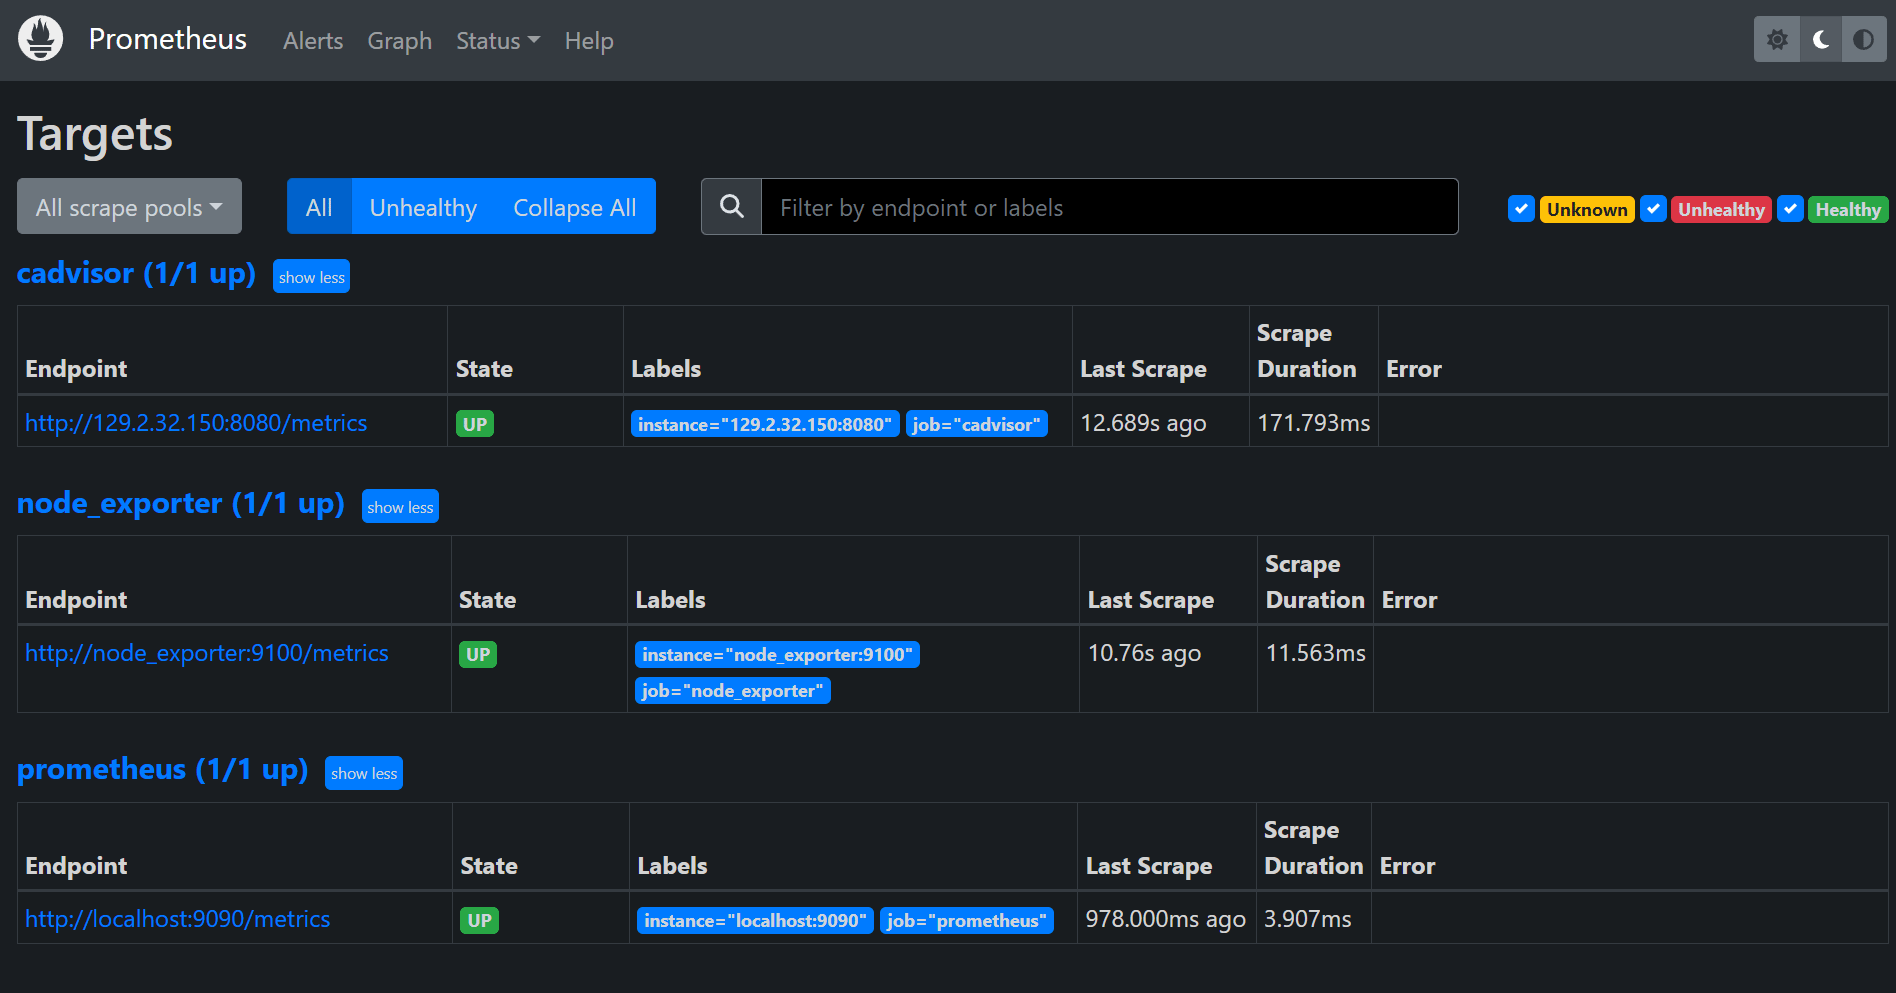Uncheck the Healthy state filter checkbox
This screenshot has height=993, width=1896.
point(1791,209)
